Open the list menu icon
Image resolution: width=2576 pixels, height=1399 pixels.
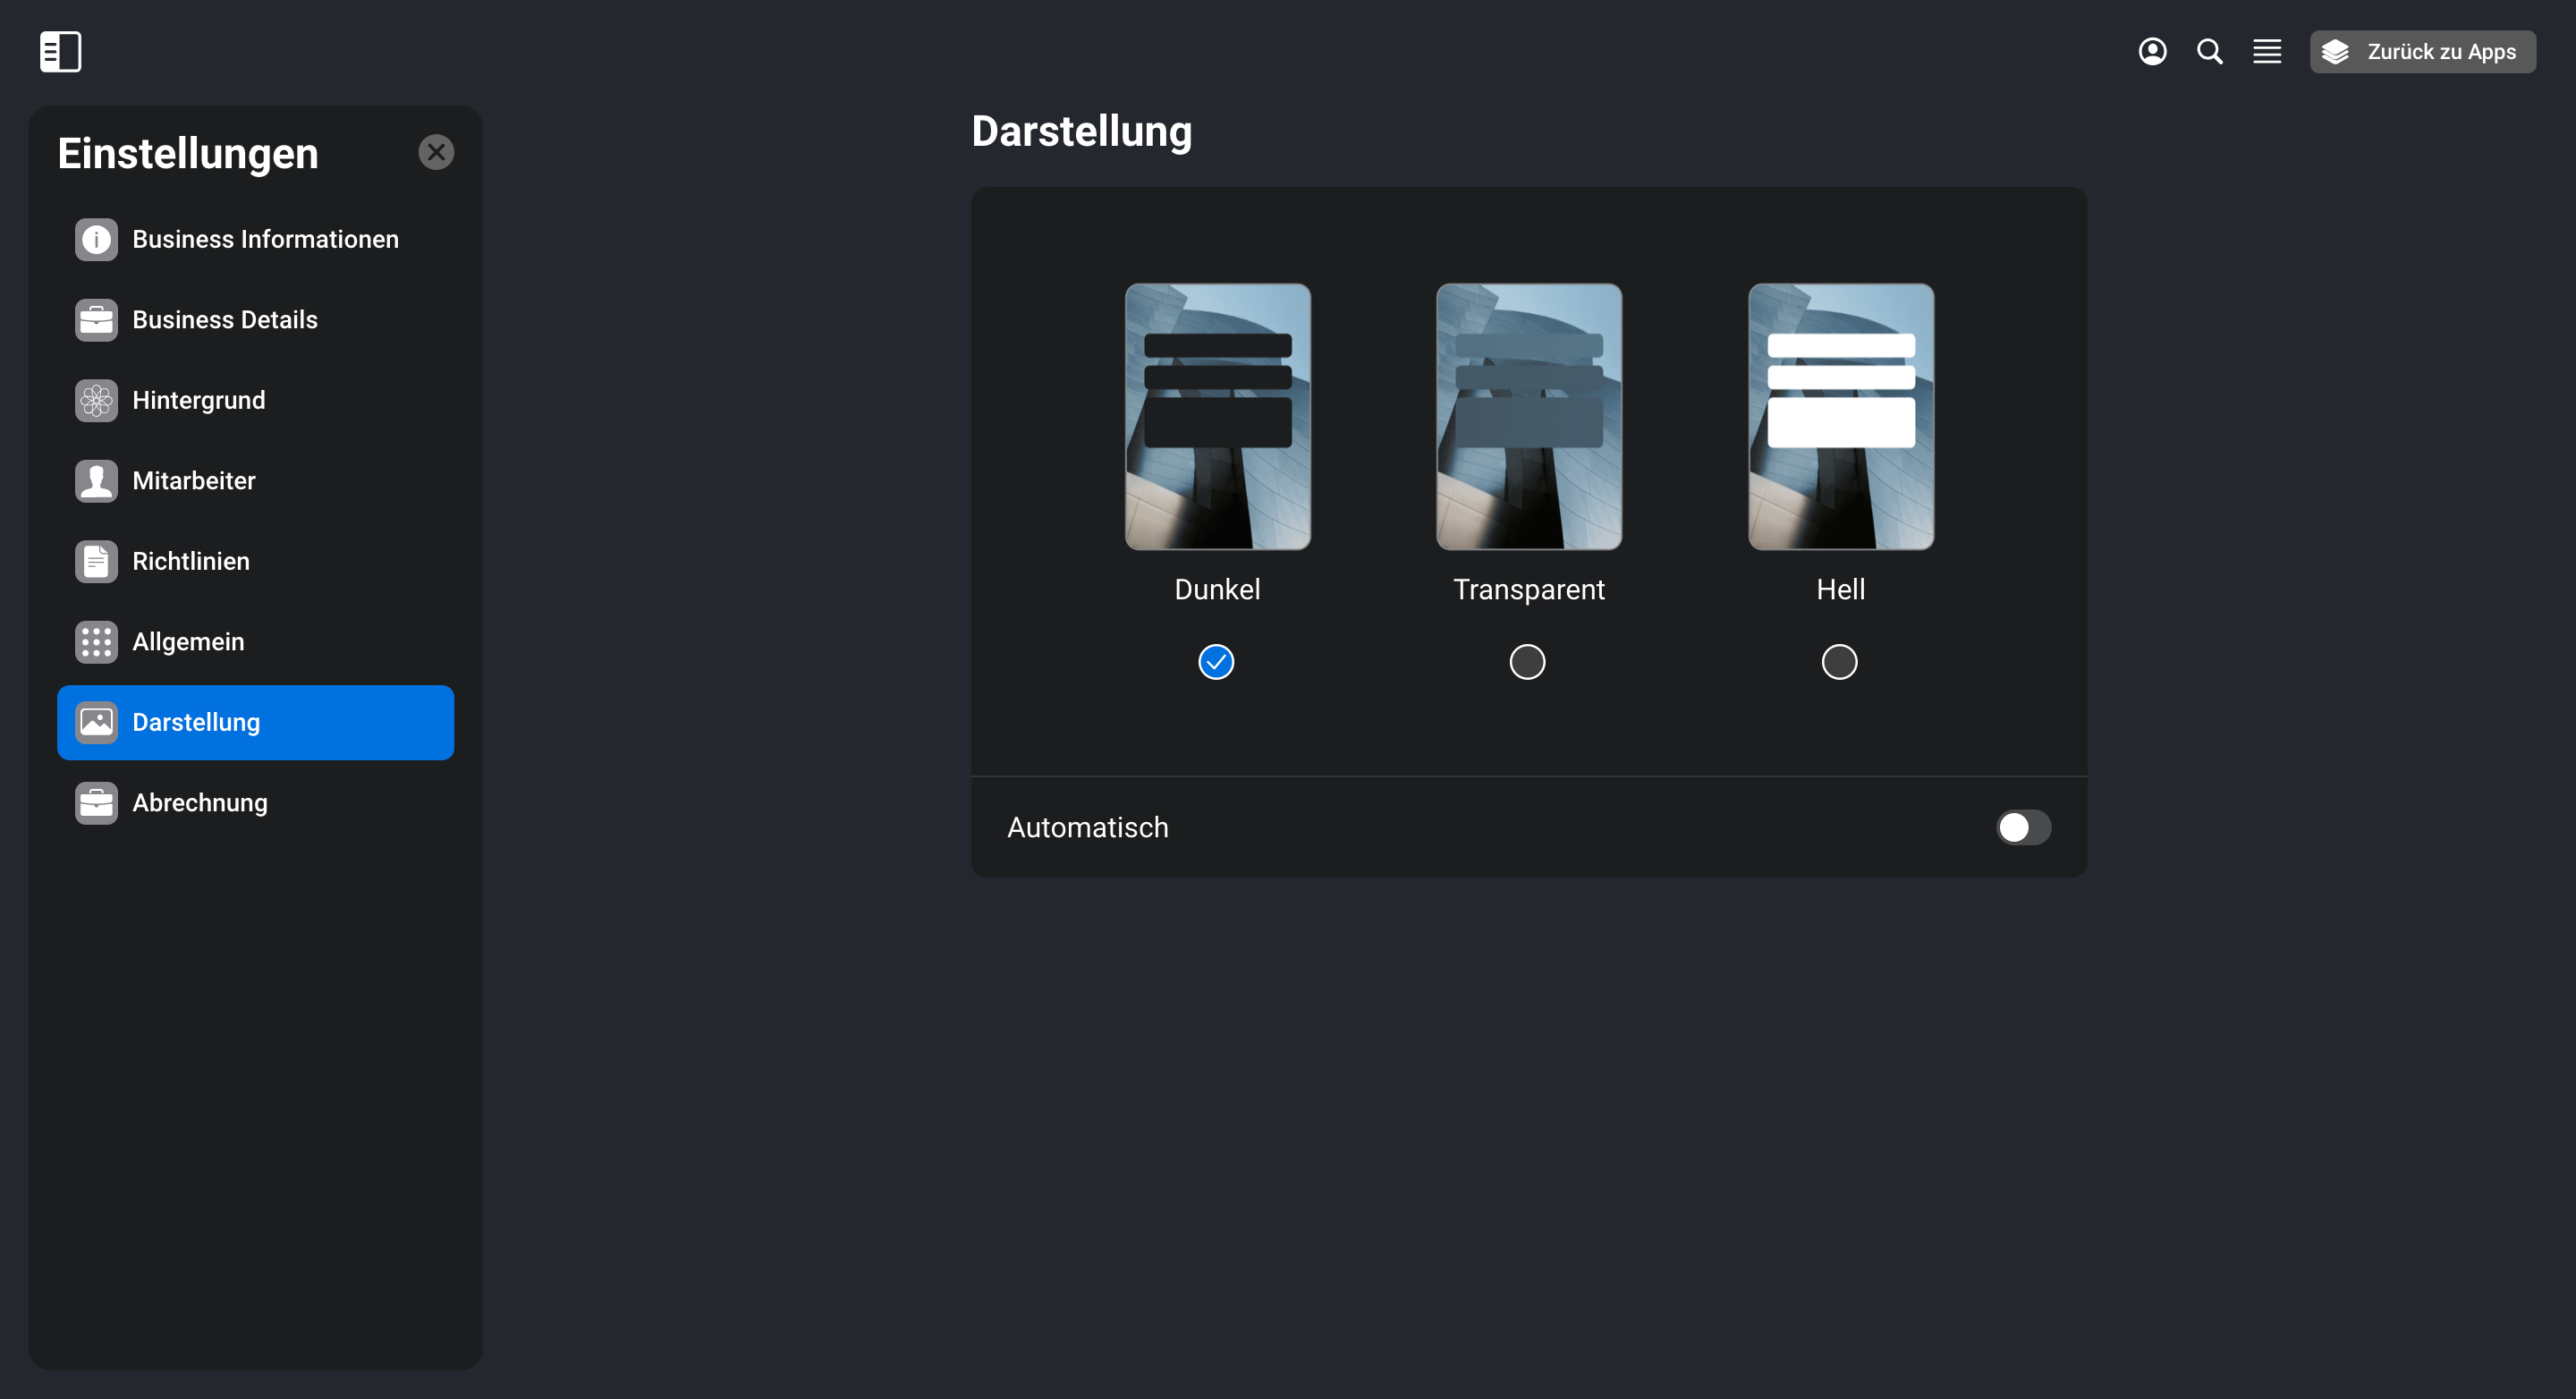pos(2267,51)
